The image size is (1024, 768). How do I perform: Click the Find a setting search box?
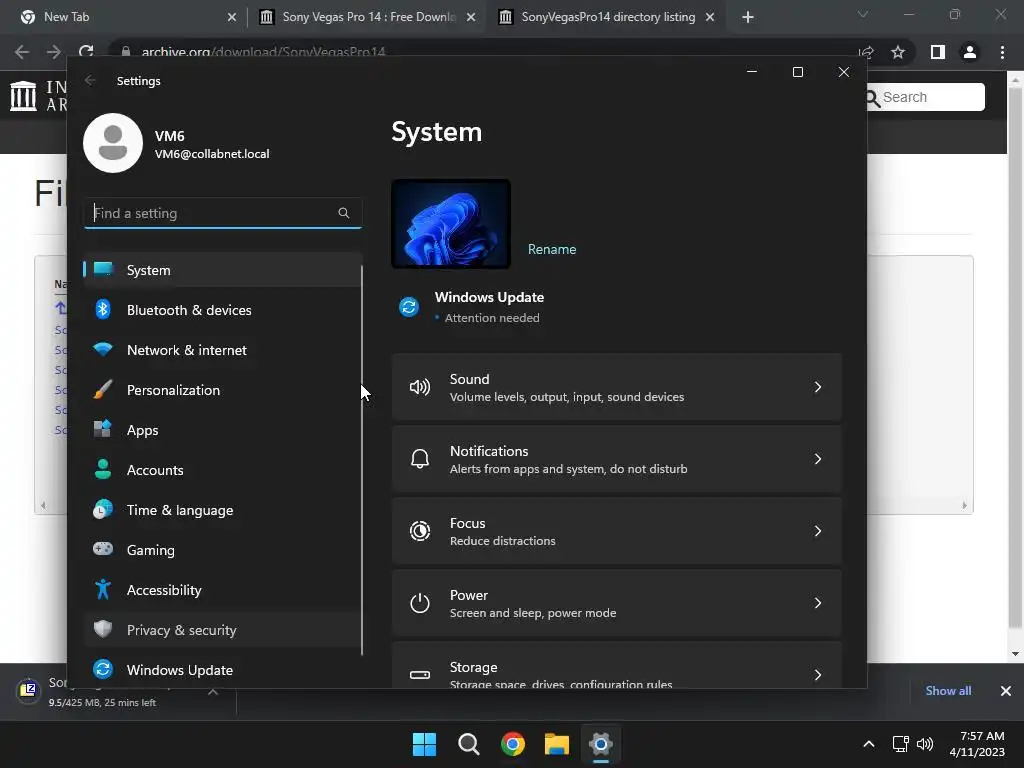click(223, 213)
